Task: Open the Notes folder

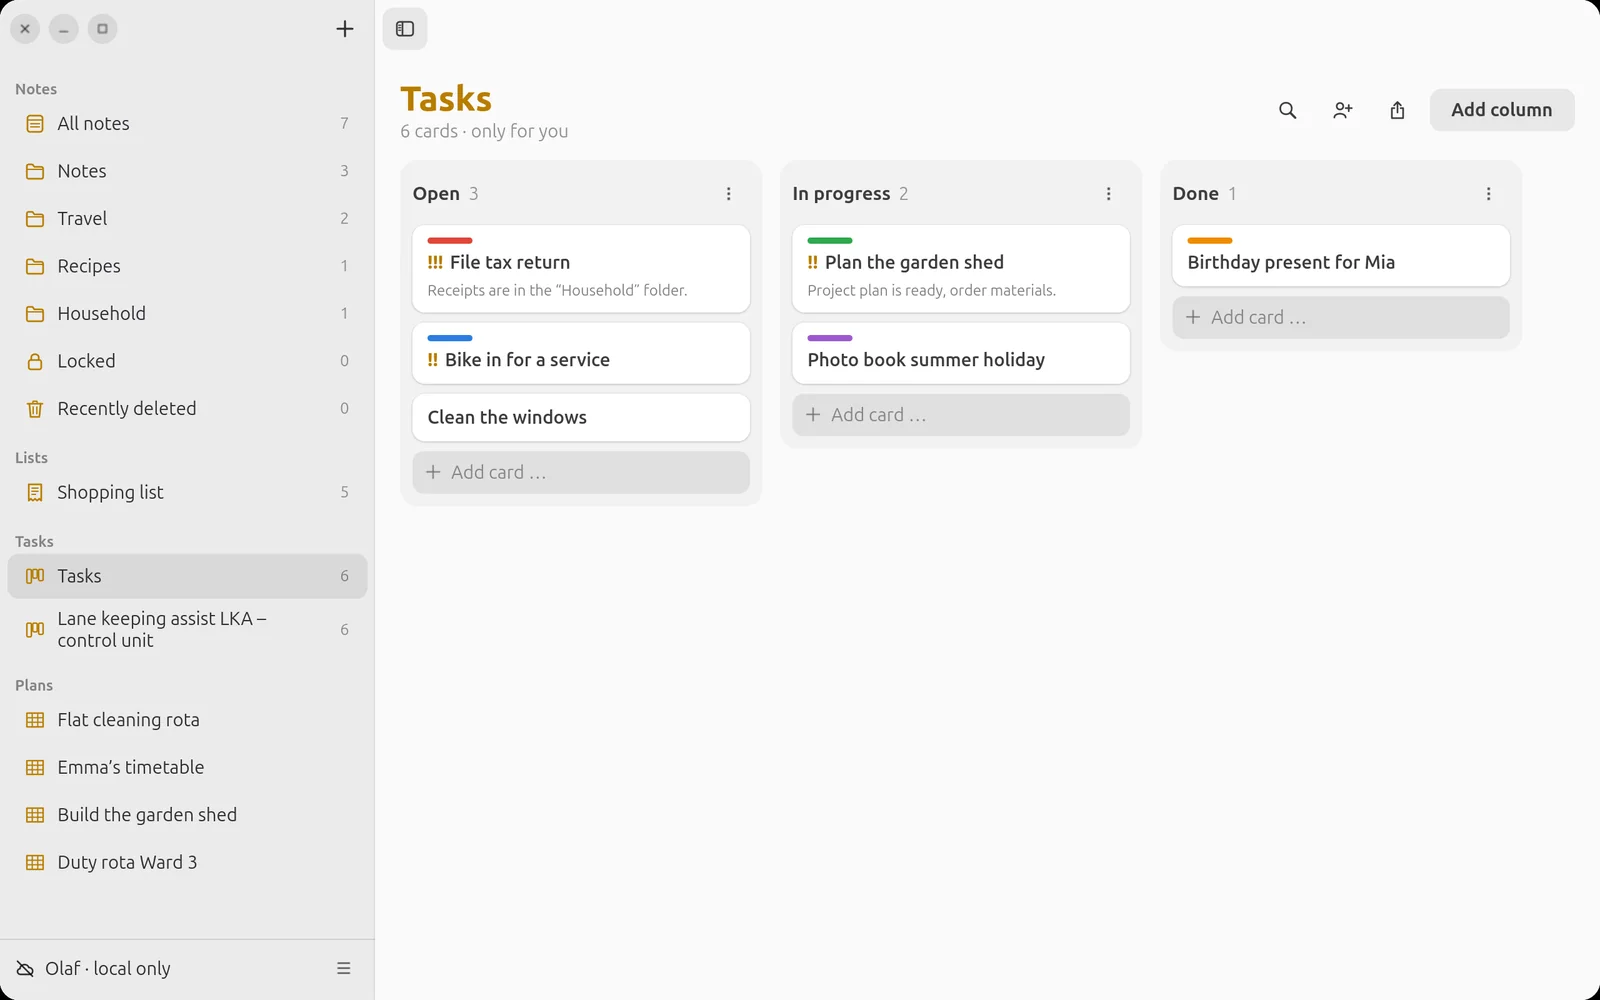Action: (x=187, y=171)
